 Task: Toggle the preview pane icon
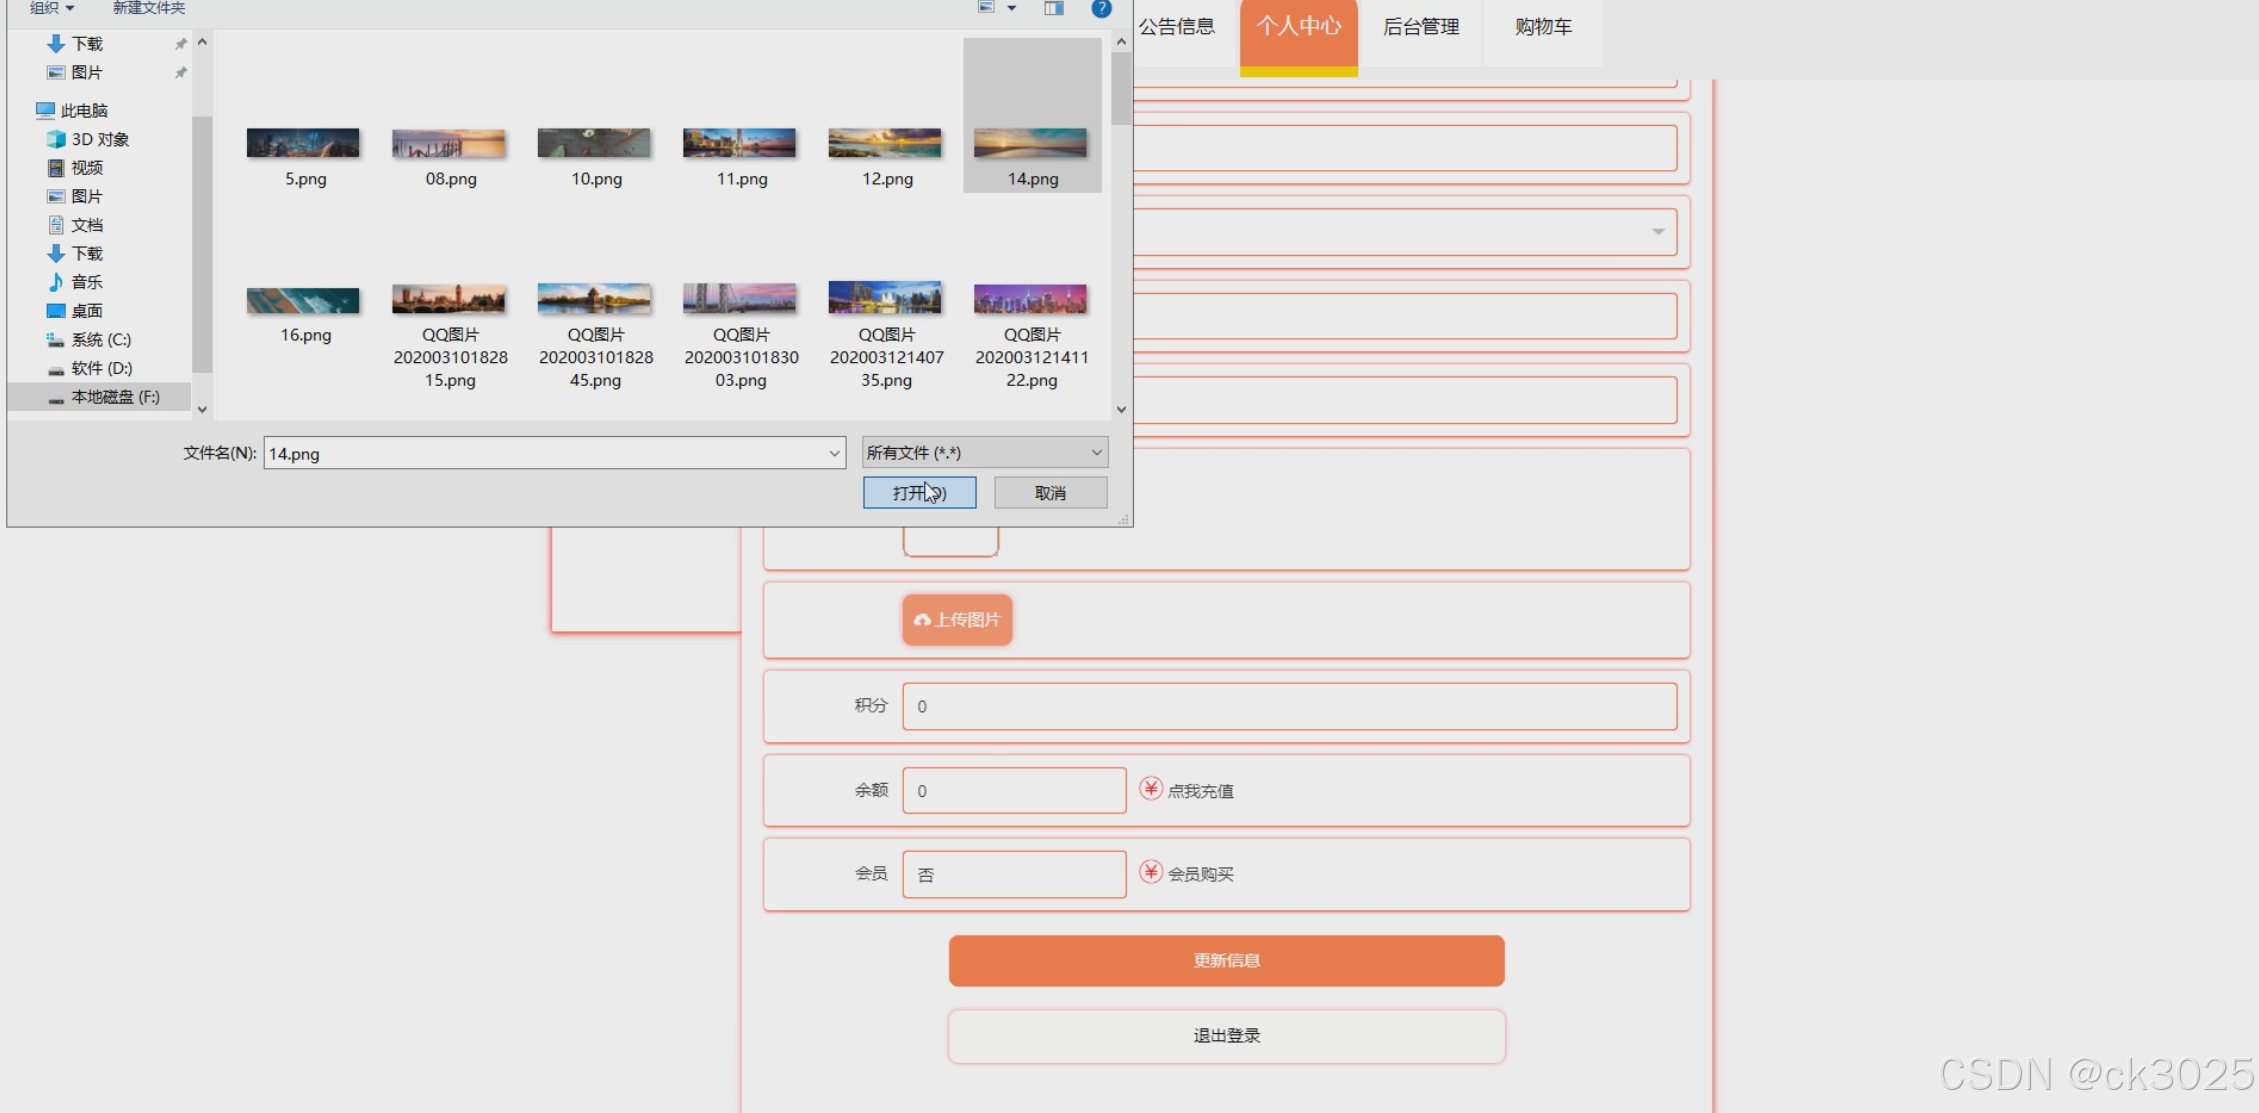1054,9
